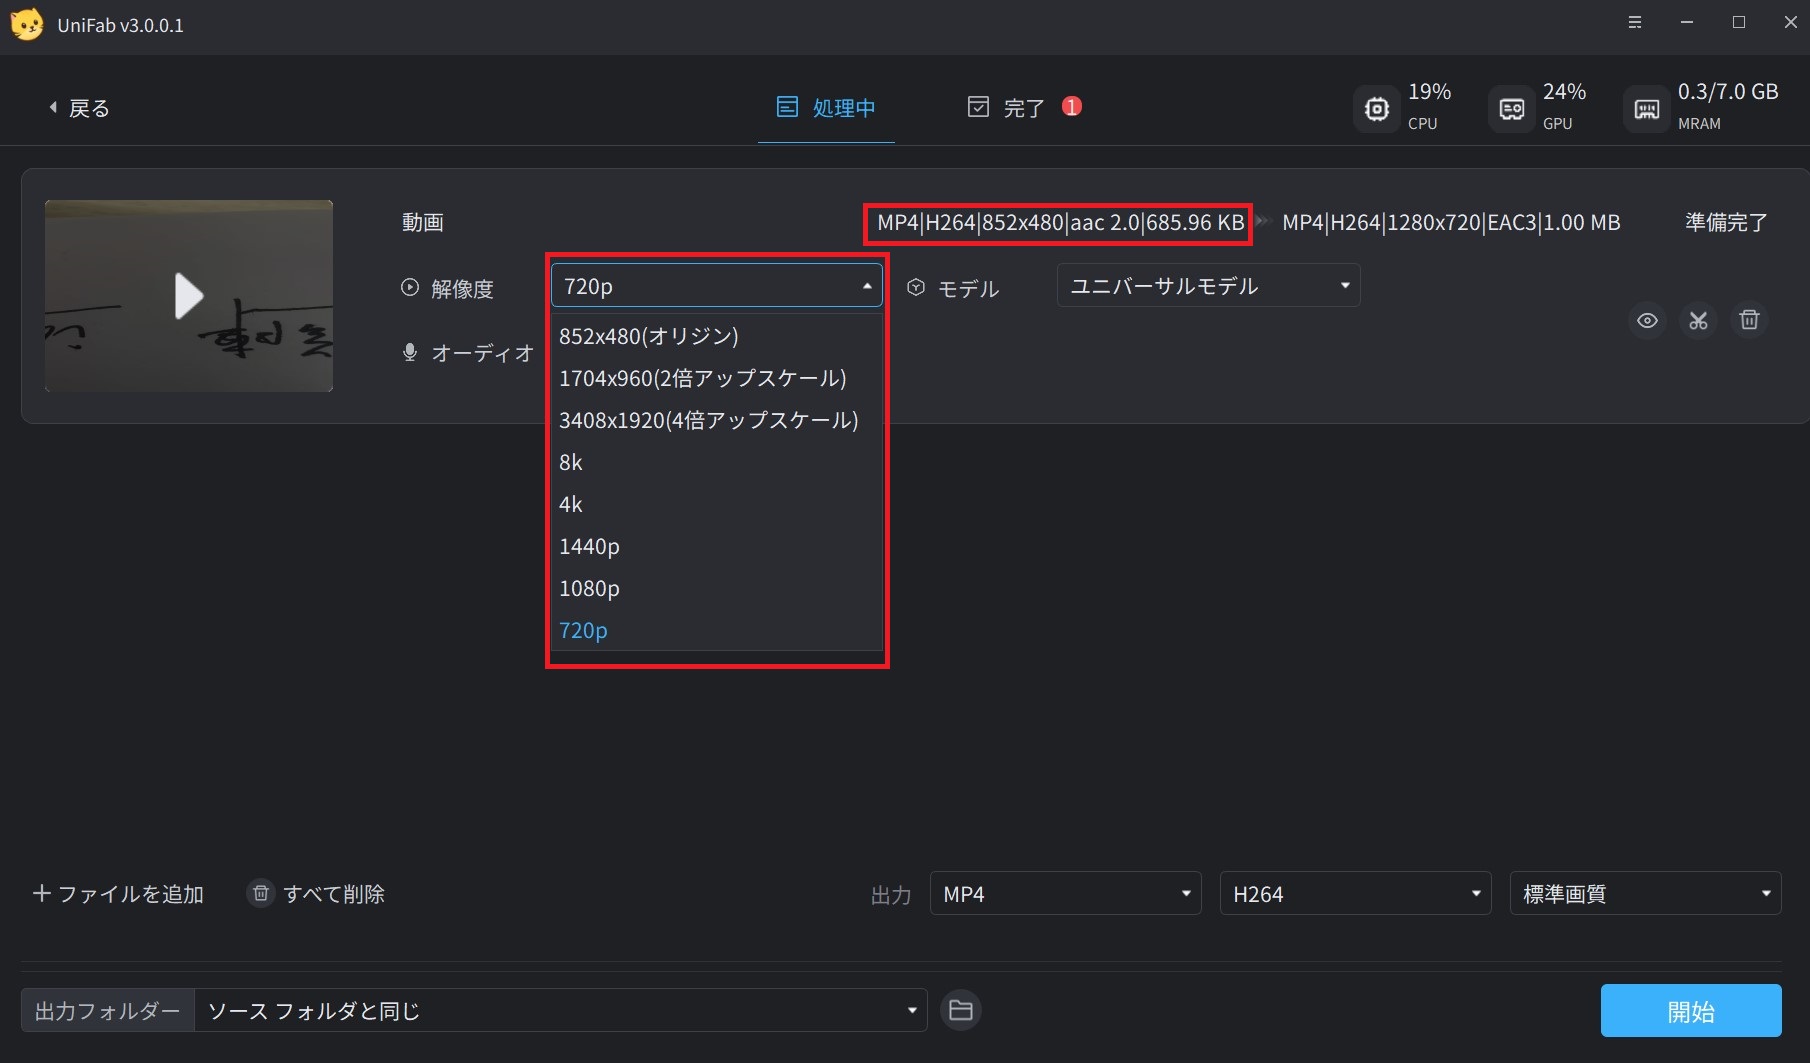Click すべて削除 to remove all
Image resolution: width=1810 pixels, height=1063 pixels.
[x=316, y=894]
